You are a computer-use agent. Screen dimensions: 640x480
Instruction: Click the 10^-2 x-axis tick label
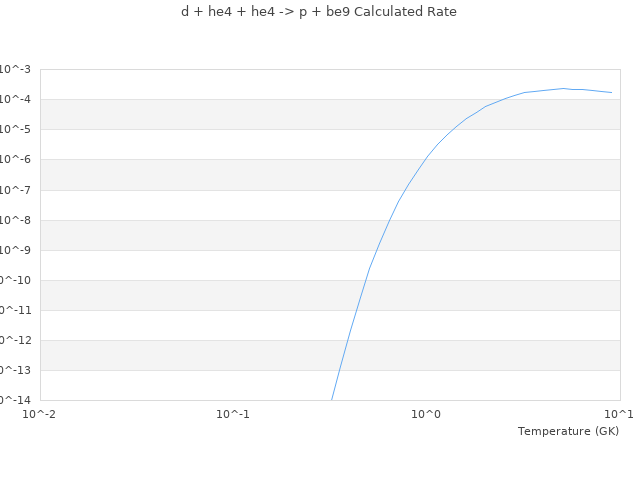tap(40, 414)
